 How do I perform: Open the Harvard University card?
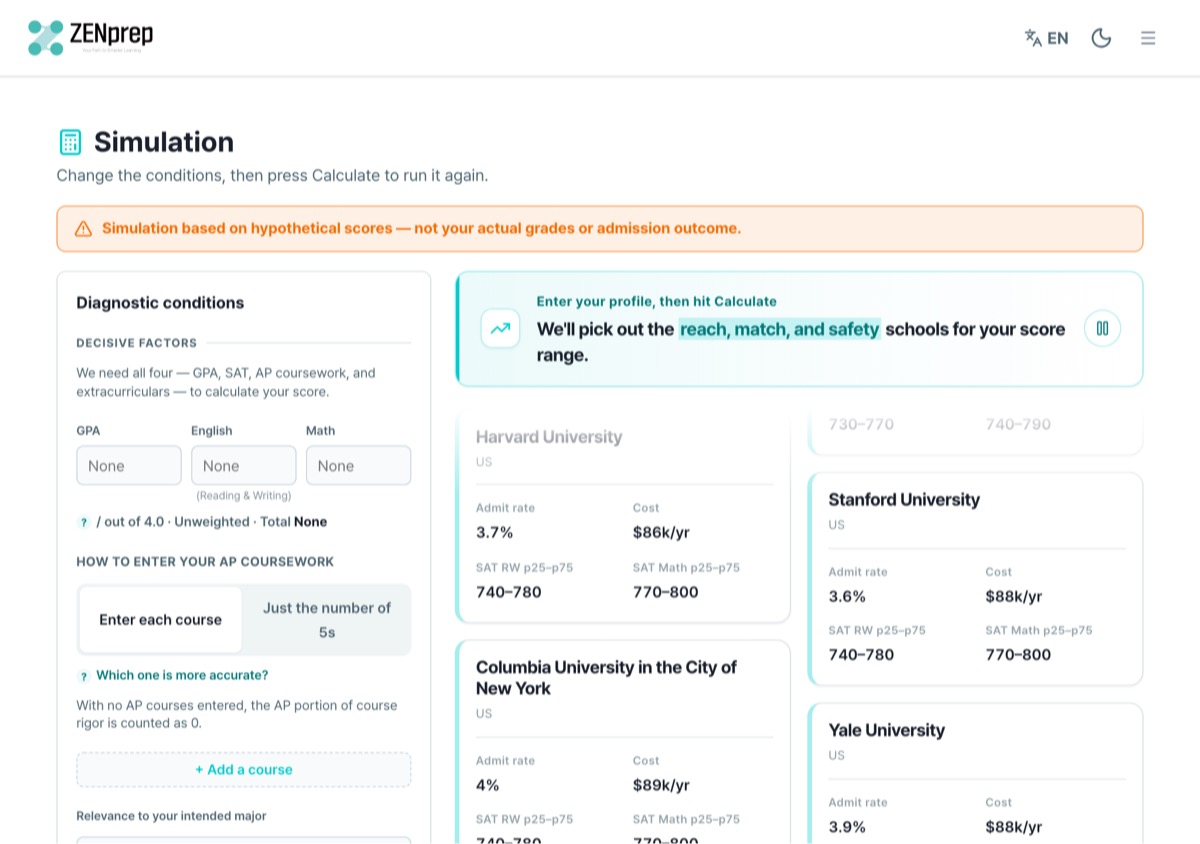point(622,515)
